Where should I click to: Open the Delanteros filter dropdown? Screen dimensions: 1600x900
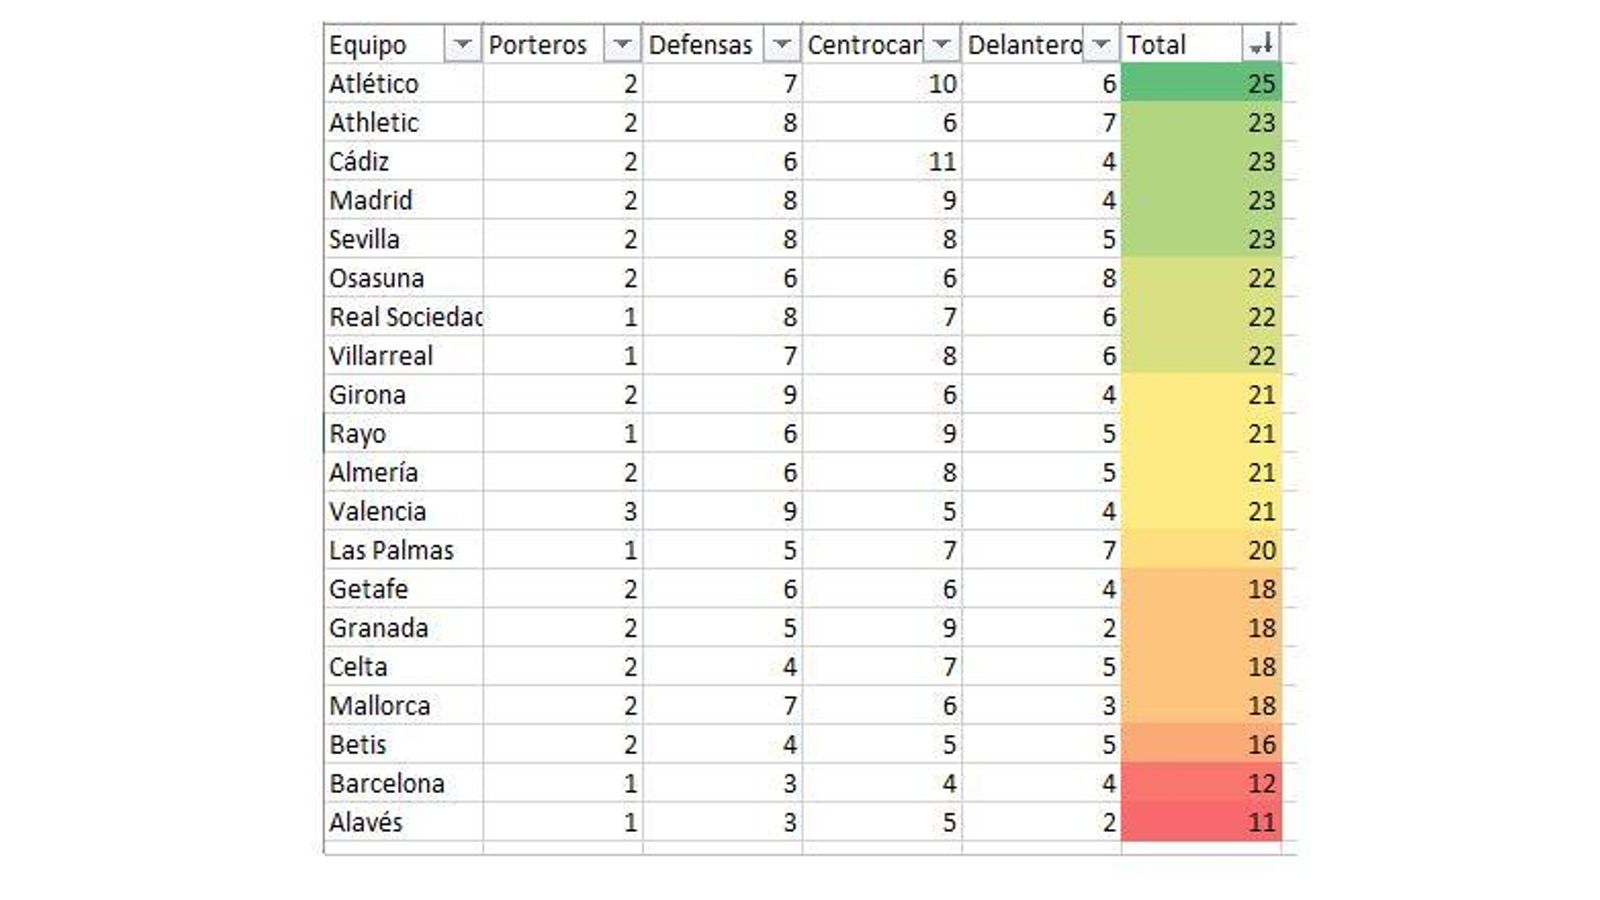(1100, 44)
